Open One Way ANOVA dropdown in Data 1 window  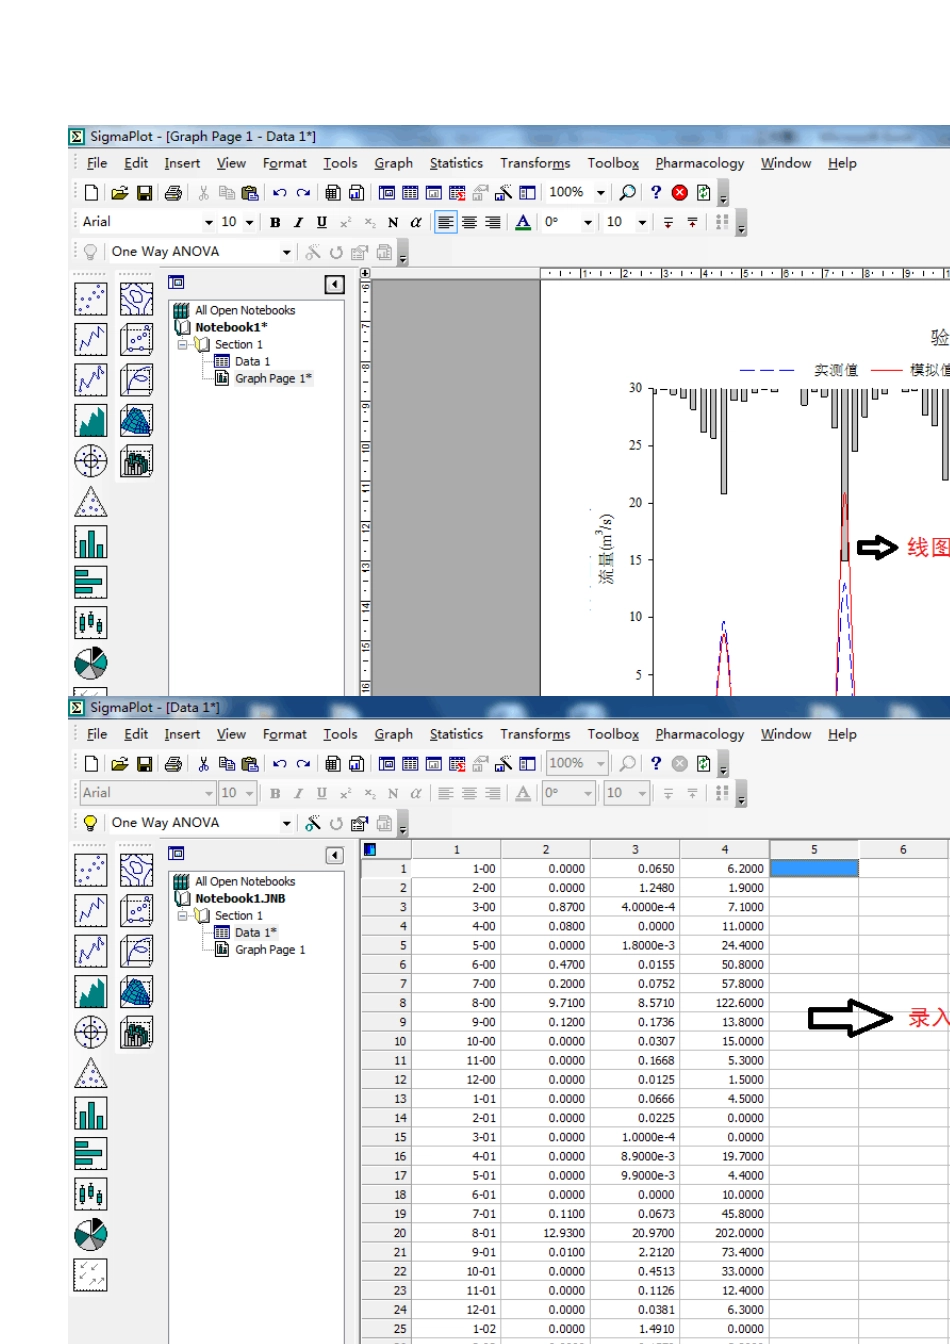(287, 823)
